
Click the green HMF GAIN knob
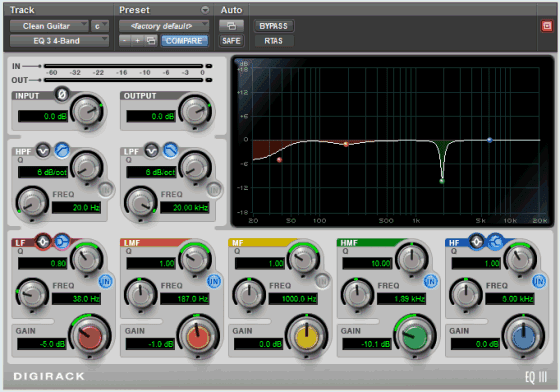click(415, 336)
